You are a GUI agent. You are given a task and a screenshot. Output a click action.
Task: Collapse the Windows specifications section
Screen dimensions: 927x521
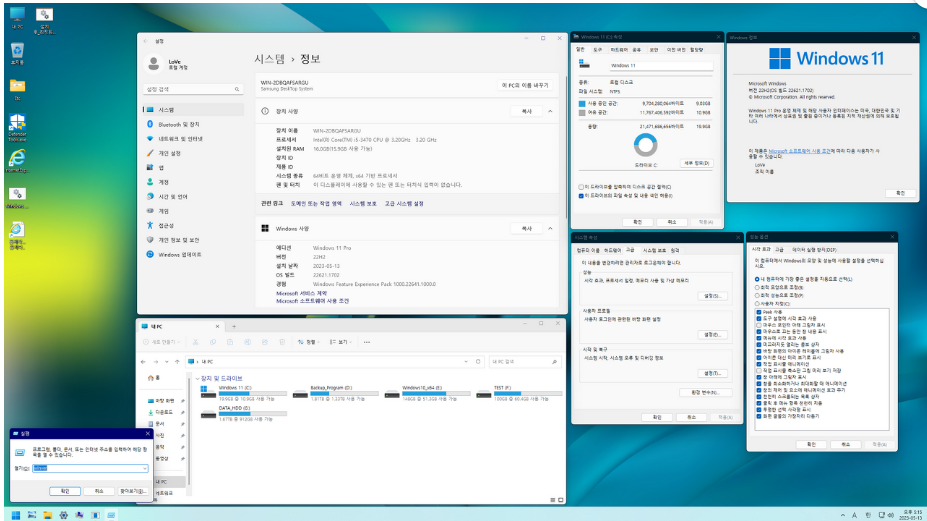tap(550, 228)
